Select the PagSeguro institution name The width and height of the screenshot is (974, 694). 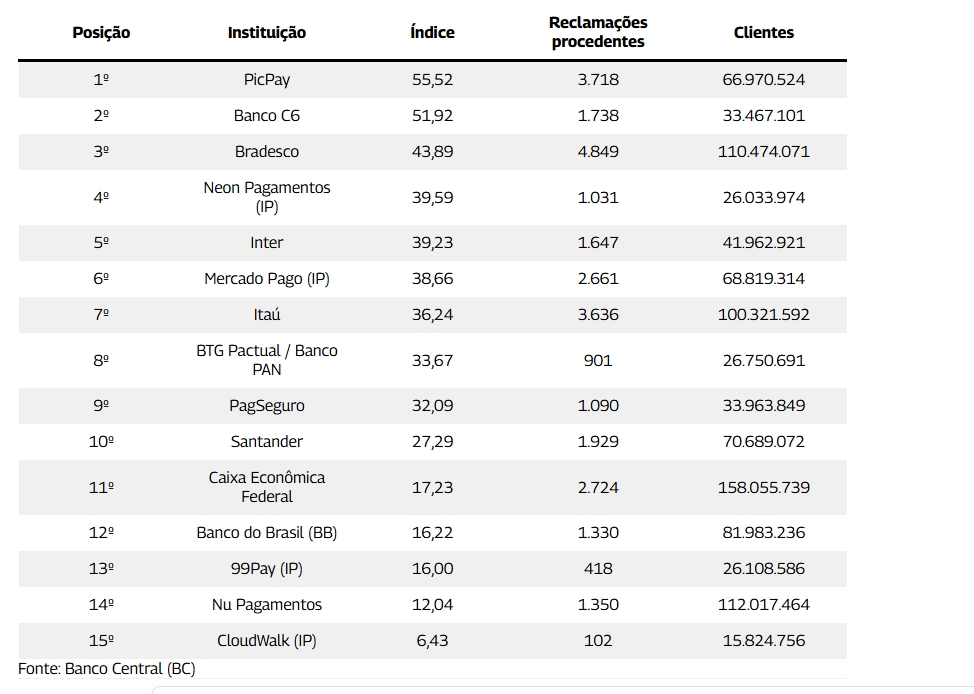pos(267,405)
